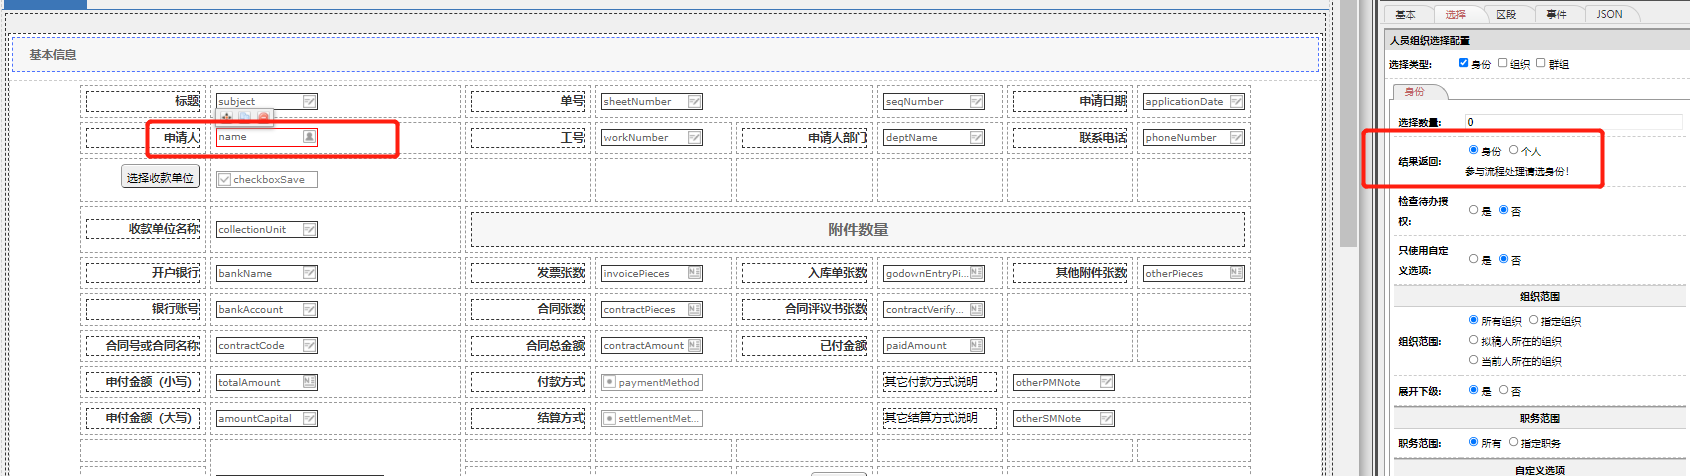Click the move handle icon above name field
This screenshot has width=1690, height=476.
(x=227, y=117)
